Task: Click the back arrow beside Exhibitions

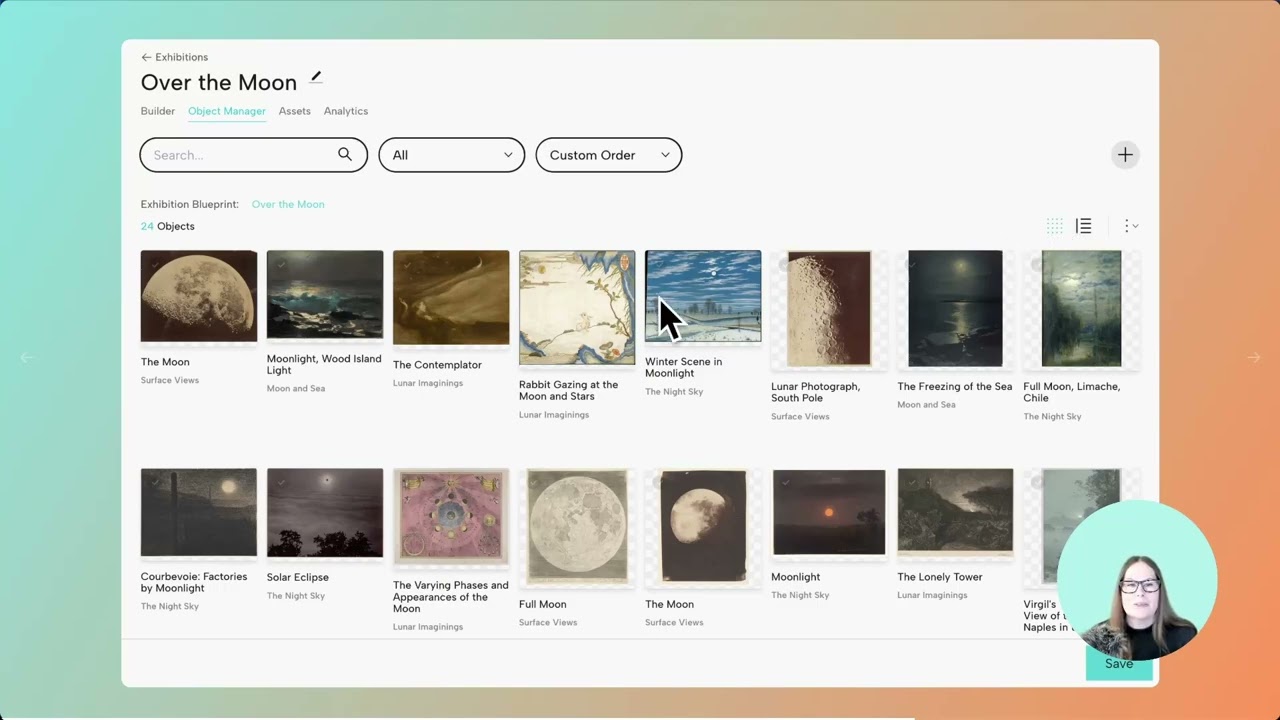Action: [146, 57]
